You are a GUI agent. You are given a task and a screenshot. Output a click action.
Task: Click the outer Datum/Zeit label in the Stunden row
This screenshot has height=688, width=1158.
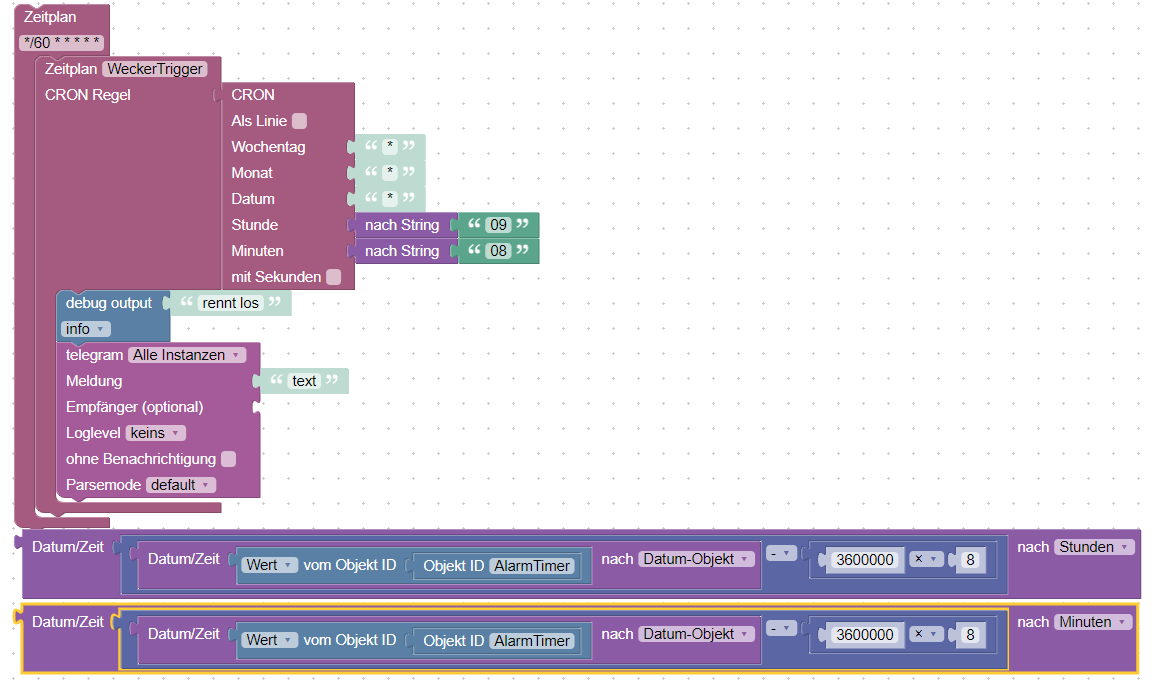pos(68,547)
